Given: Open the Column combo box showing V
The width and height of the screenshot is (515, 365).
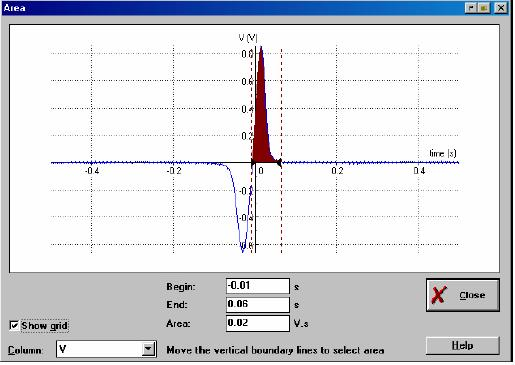Looking at the screenshot, I should click(x=106, y=349).
